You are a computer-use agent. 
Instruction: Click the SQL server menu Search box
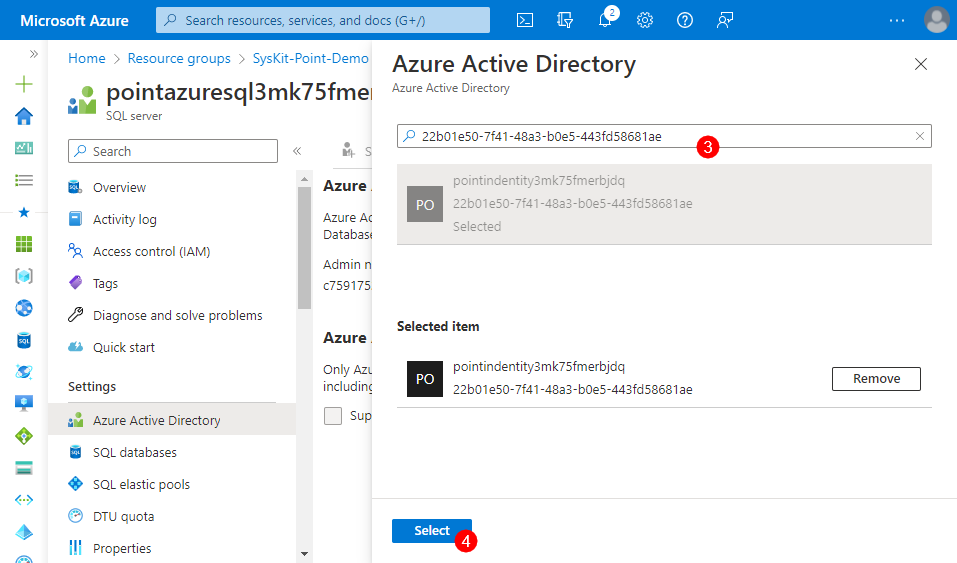(173, 151)
